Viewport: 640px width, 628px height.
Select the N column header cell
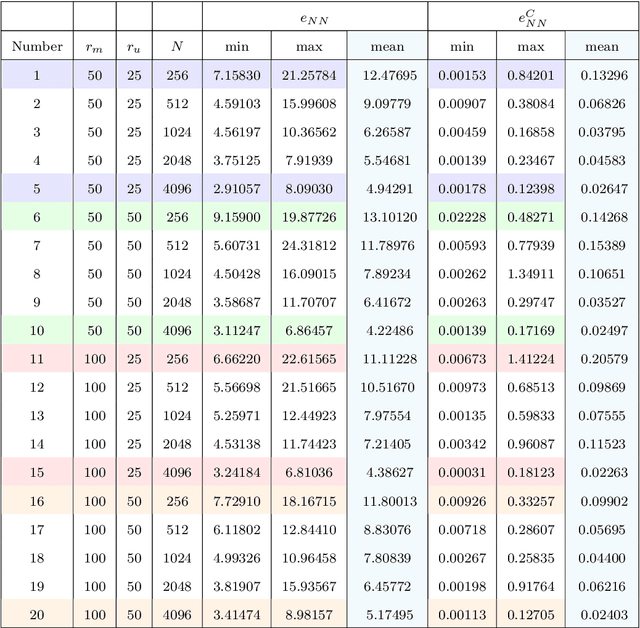click(x=177, y=46)
